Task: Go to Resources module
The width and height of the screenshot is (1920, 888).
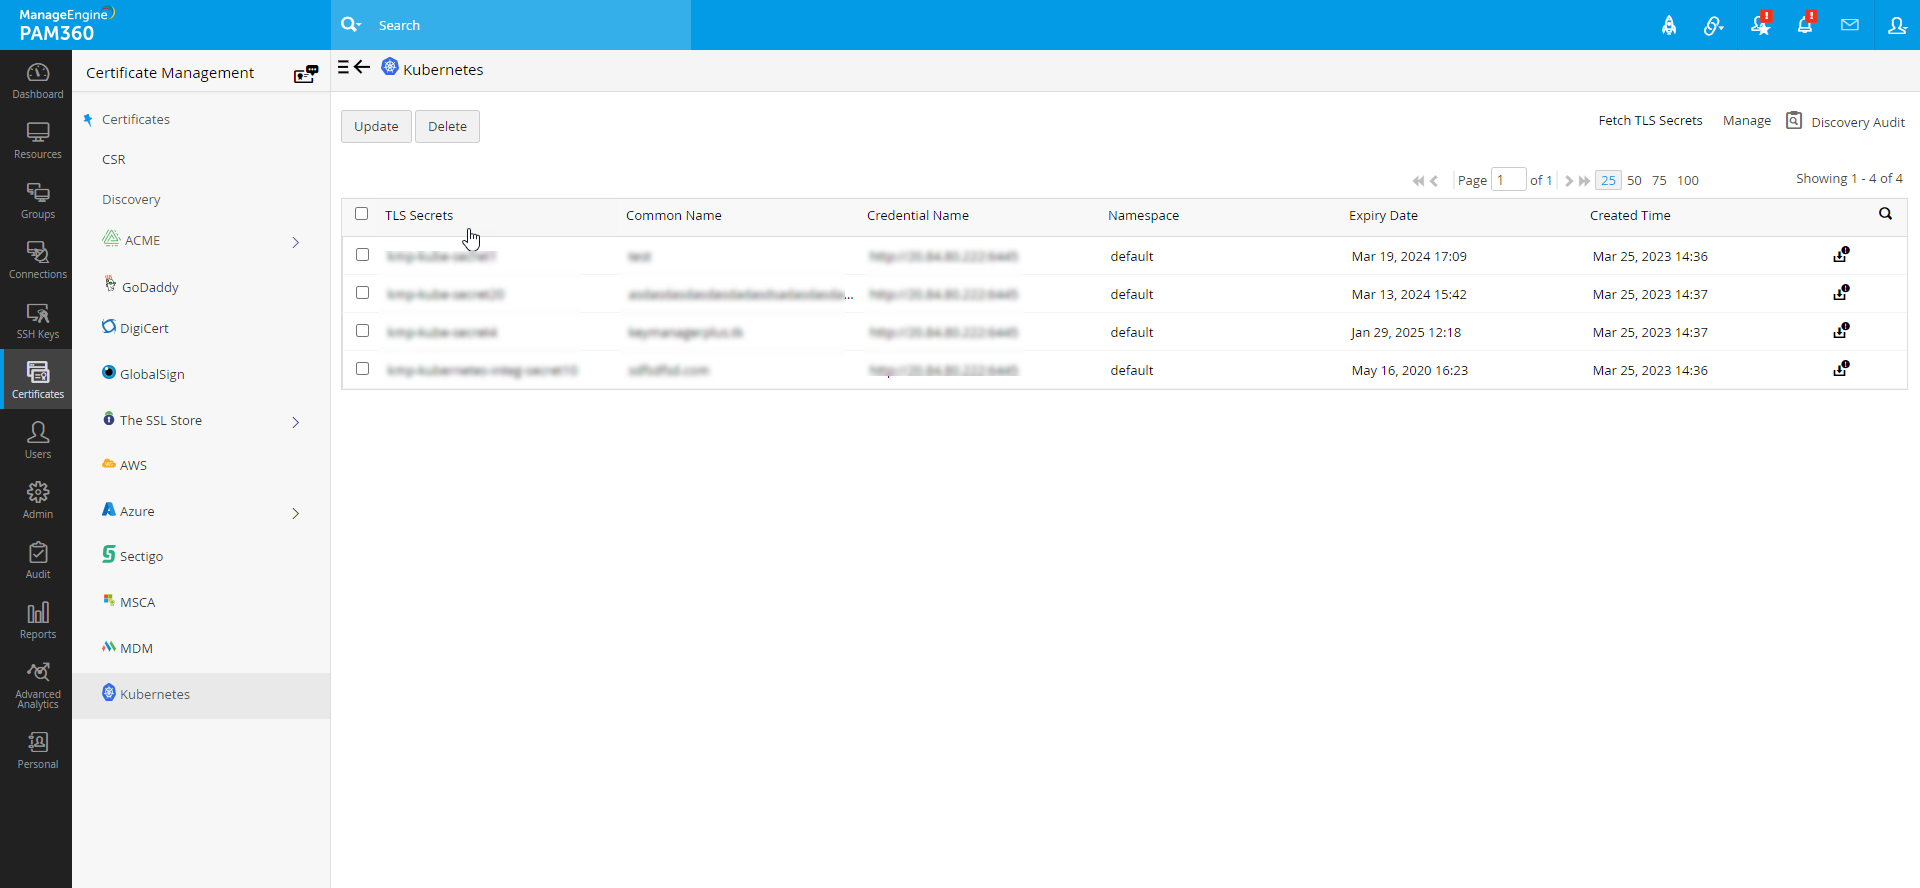Action: click(x=37, y=141)
